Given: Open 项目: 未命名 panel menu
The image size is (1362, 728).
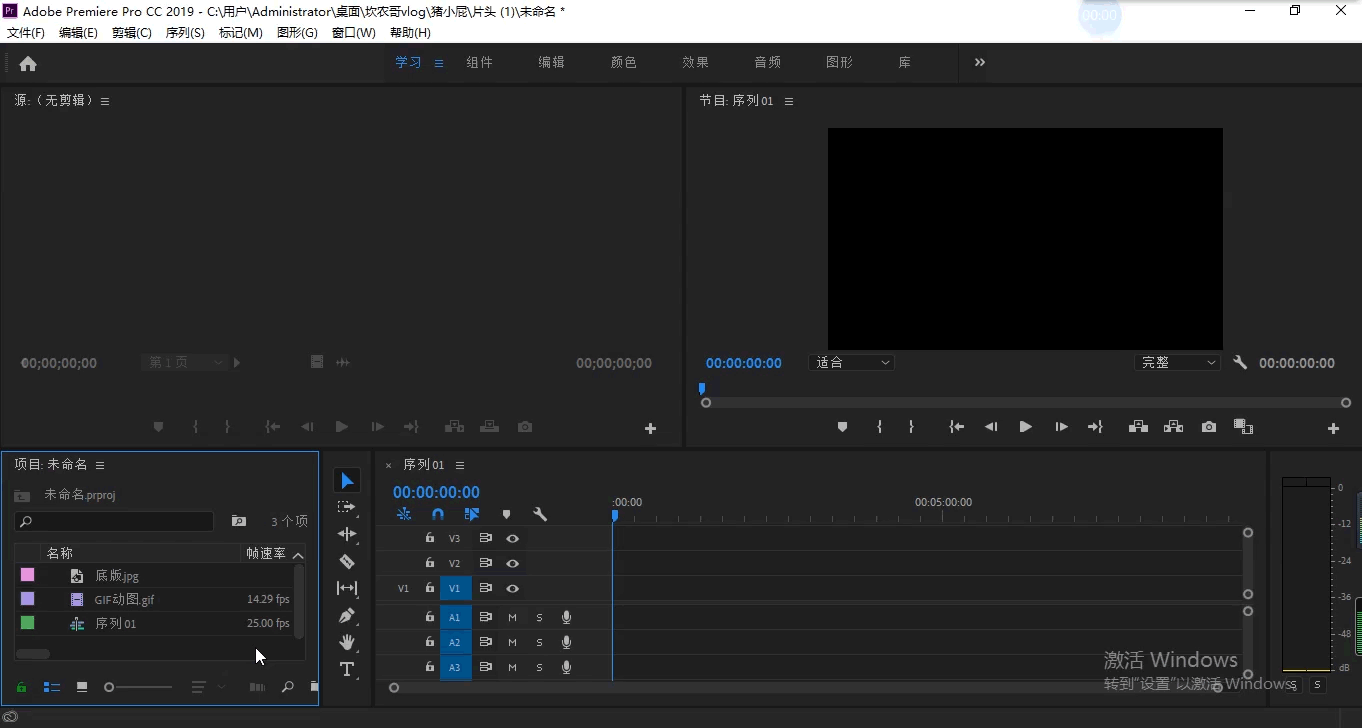Looking at the screenshot, I should coord(100,465).
